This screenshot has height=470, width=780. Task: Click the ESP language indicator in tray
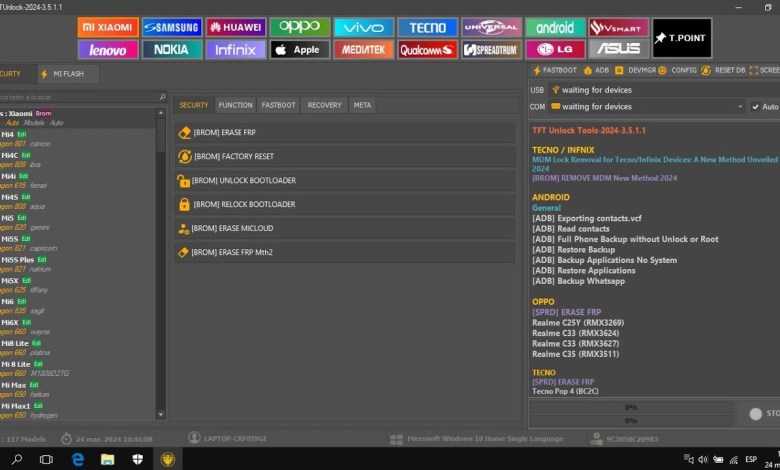pyautogui.click(x=751, y=459)
